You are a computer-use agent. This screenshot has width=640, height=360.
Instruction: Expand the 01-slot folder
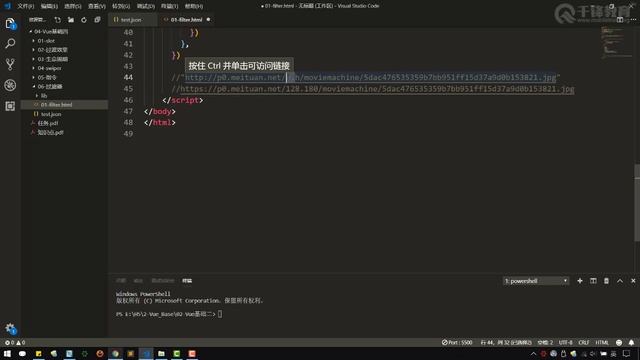pyautogui.click(x=46, y=41)
